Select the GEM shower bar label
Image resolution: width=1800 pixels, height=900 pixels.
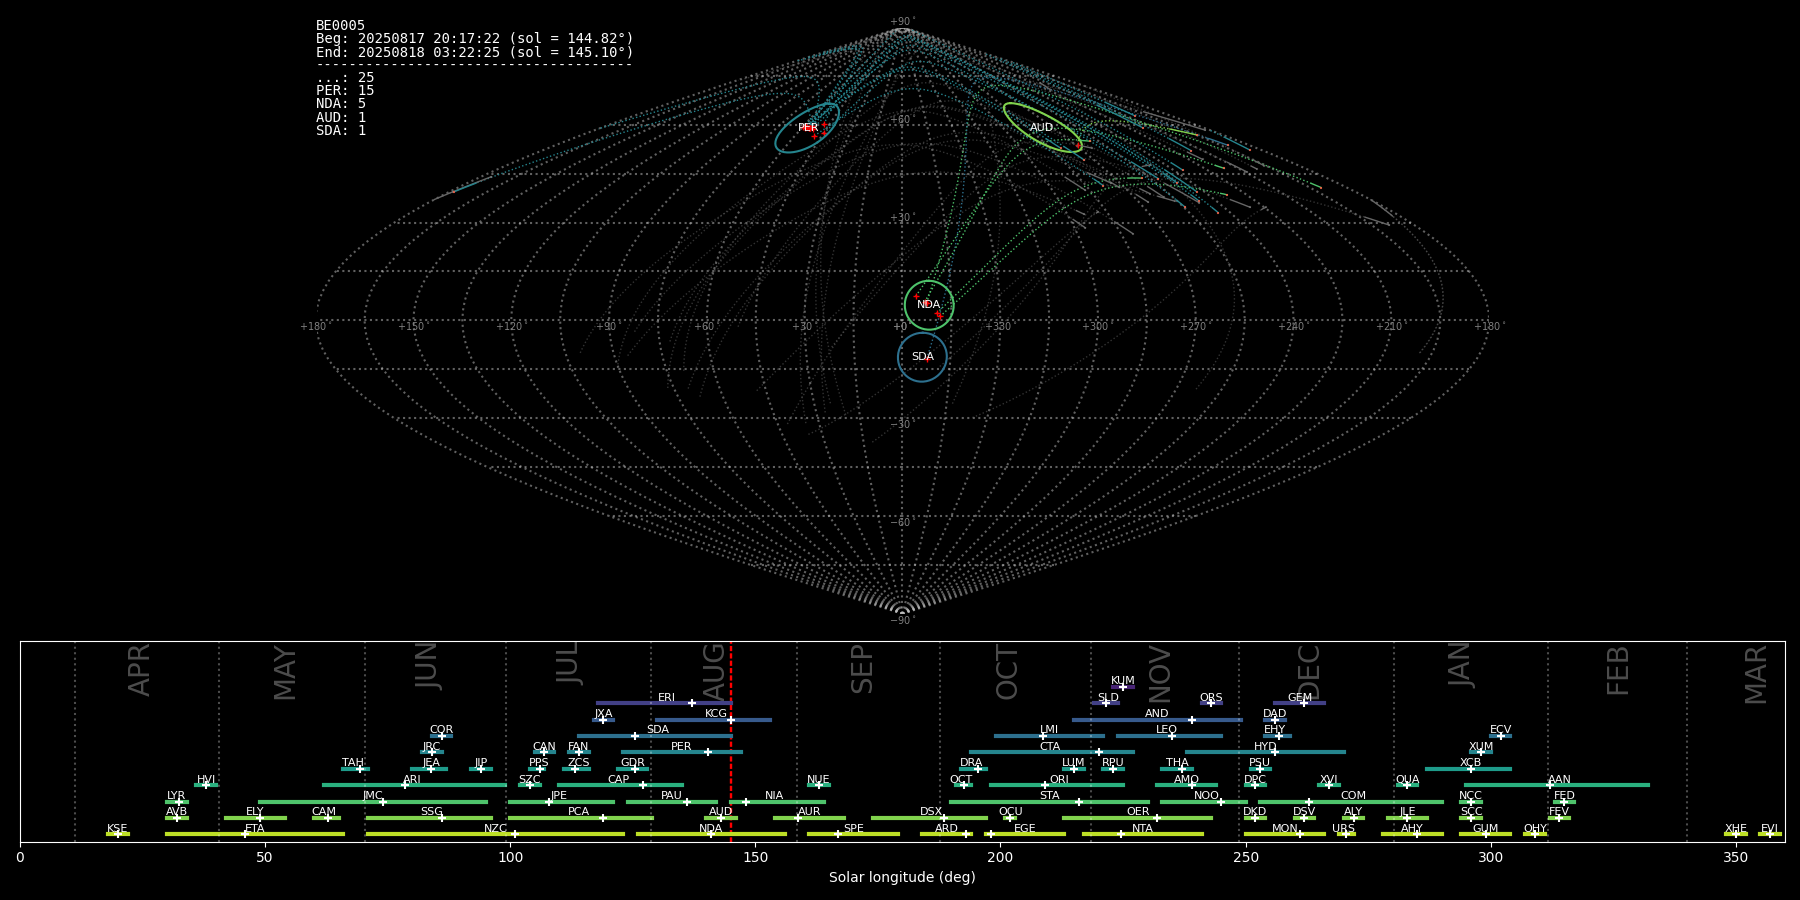pyautogui.click(x=1300, y=698)
